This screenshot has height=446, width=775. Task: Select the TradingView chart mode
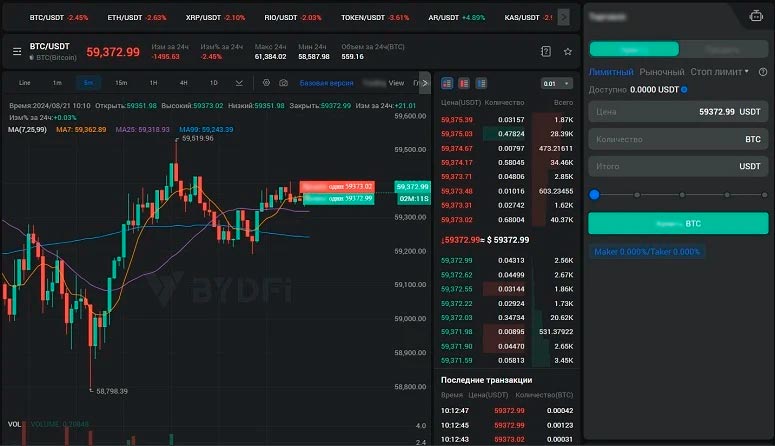[x=384, y=83]
